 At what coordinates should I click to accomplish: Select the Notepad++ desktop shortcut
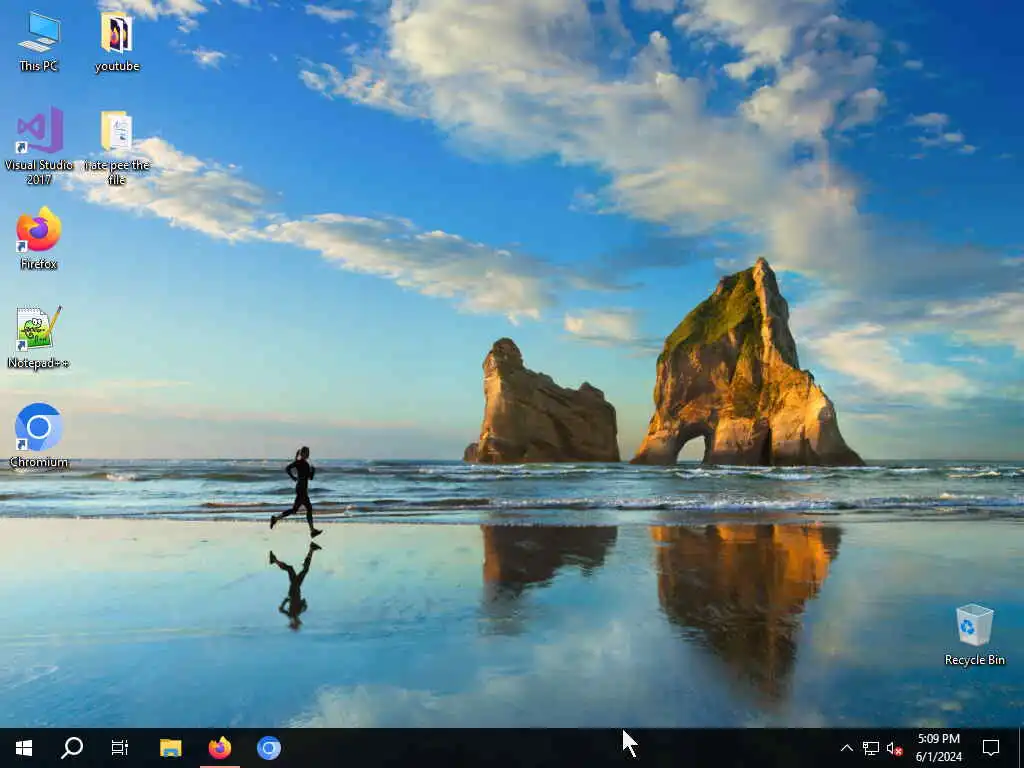point(39,338)
